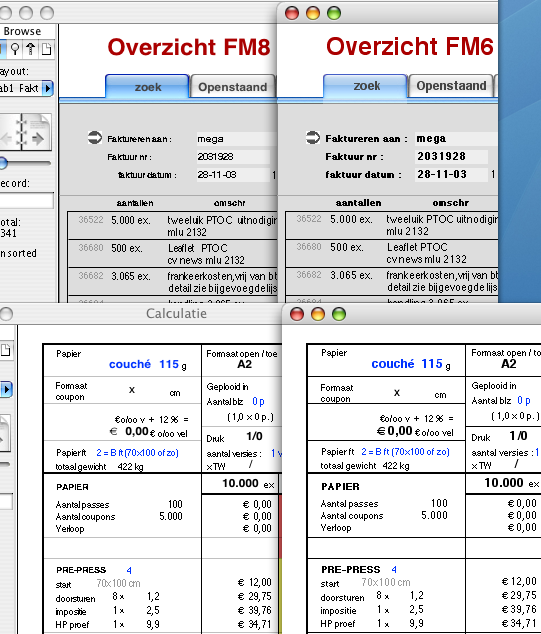This screenshot has width=541, height=634.
Task: Click PRE-PRESS value '4' in Calculatie window
Action: 129,570
